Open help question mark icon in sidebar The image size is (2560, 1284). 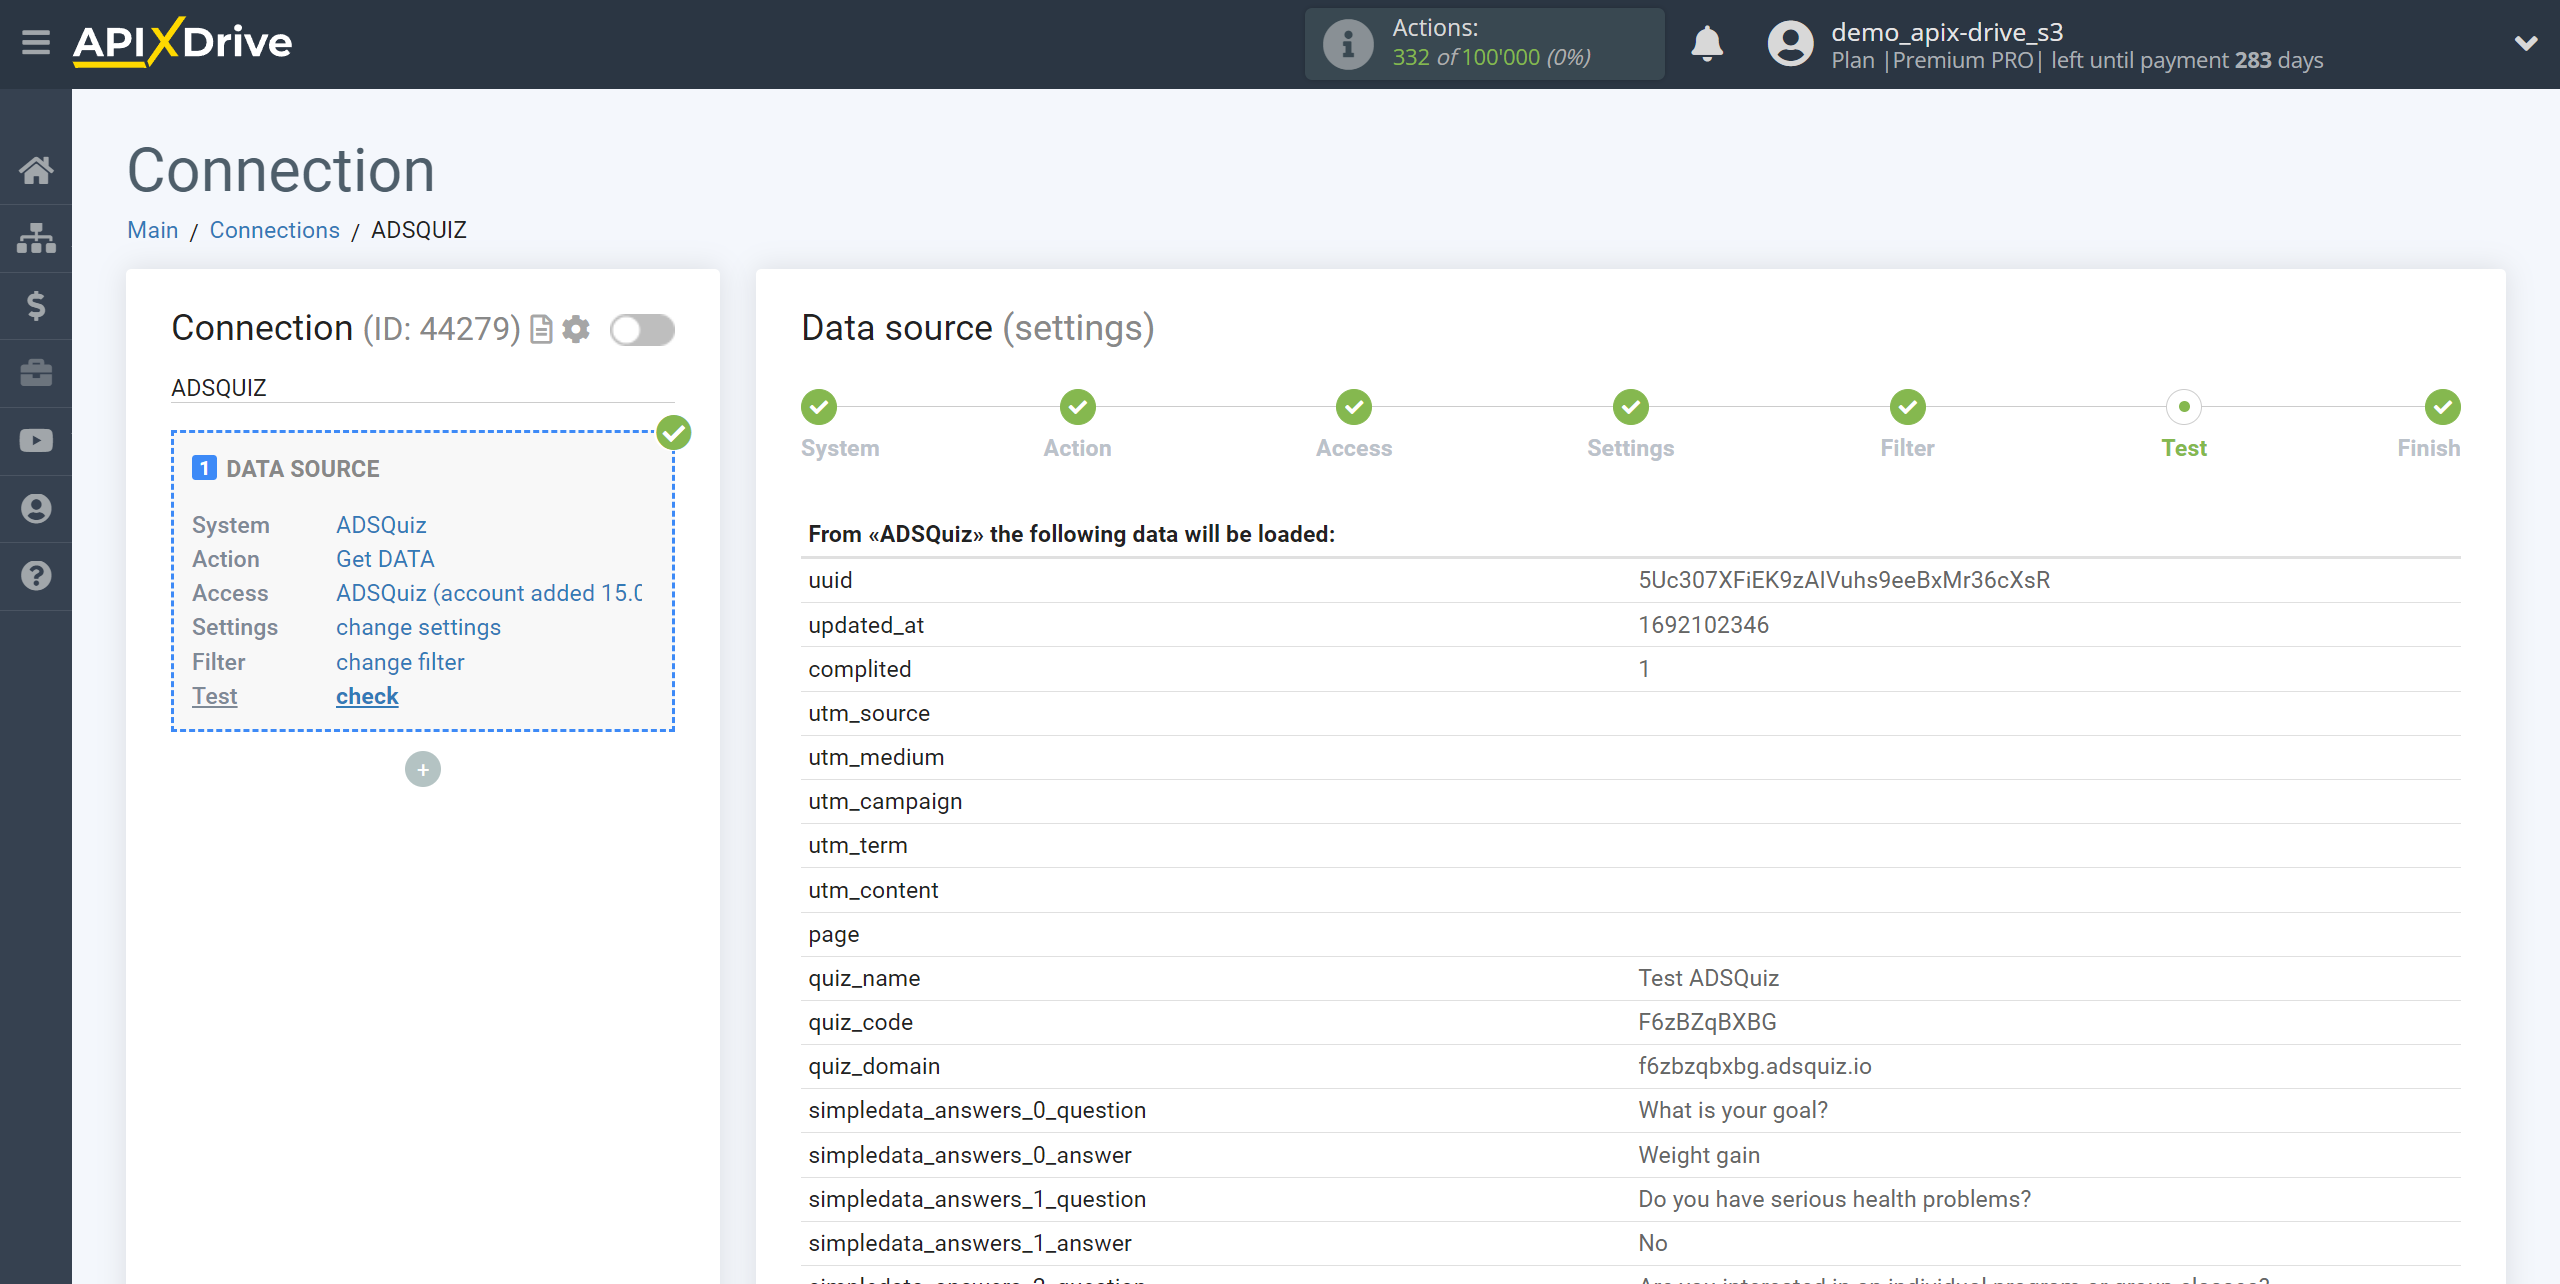click(x=36, y=576)
